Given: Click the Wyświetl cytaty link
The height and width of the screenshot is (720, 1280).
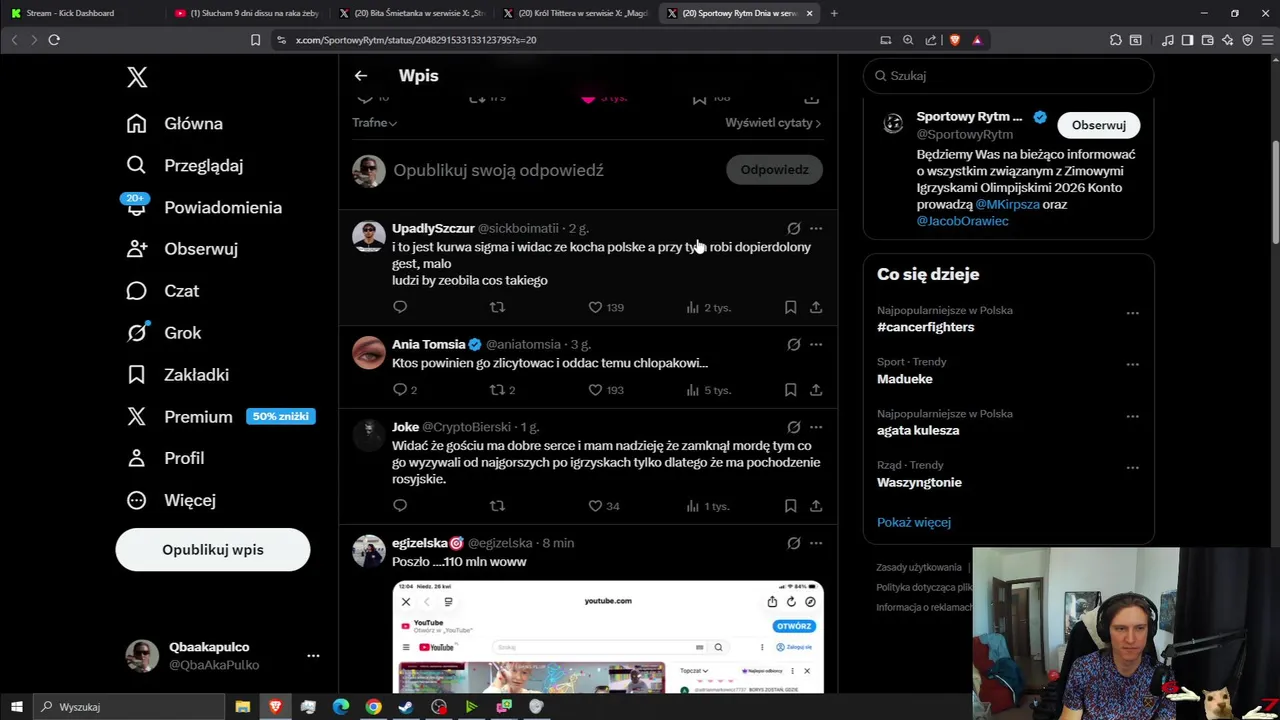Looking at the screenshot, I should point(773,122).
